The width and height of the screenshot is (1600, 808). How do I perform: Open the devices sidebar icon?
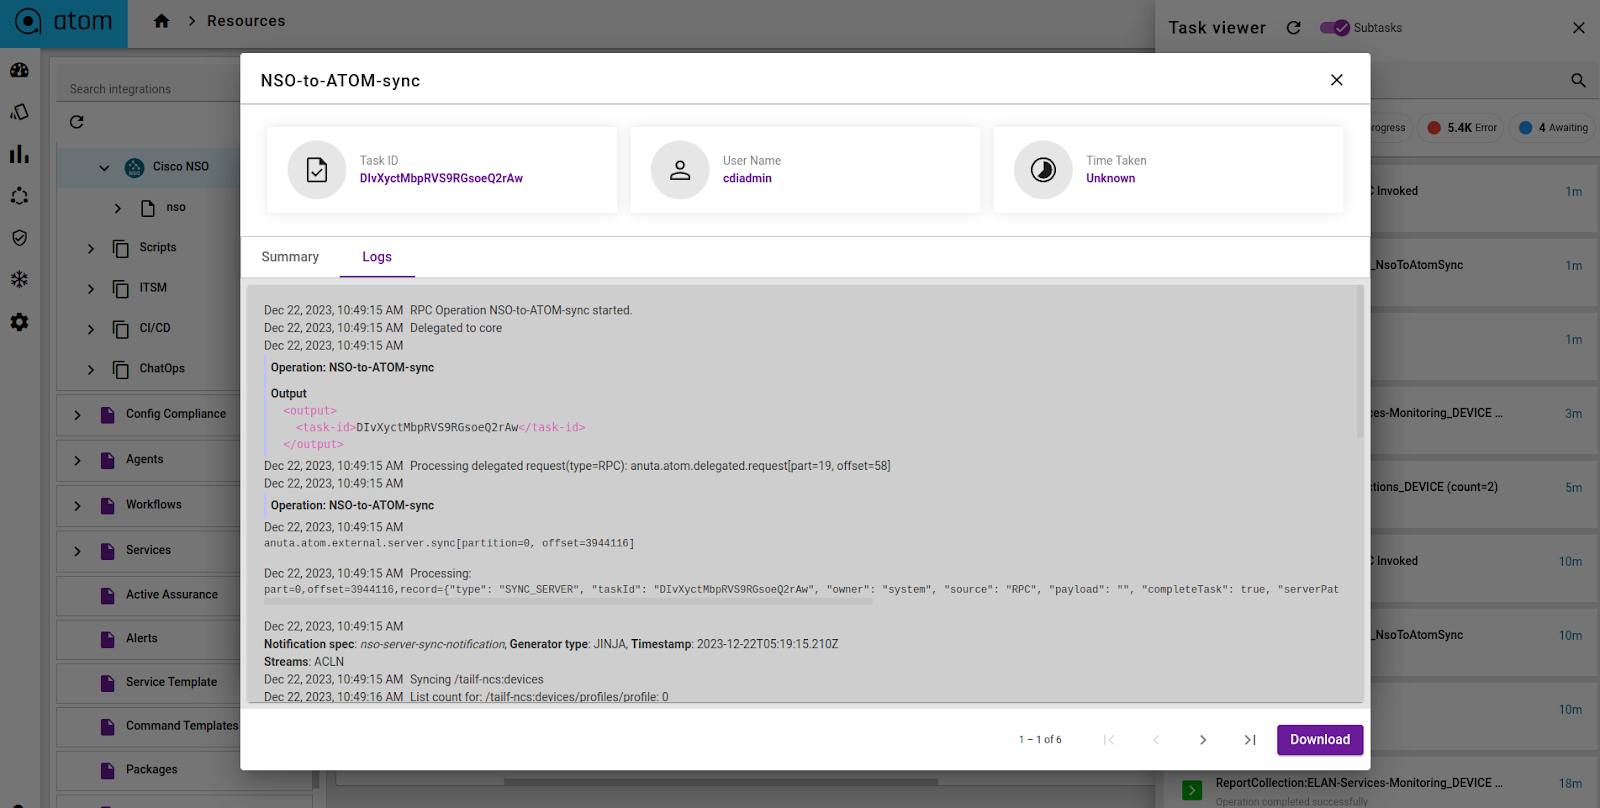point(20,112)
